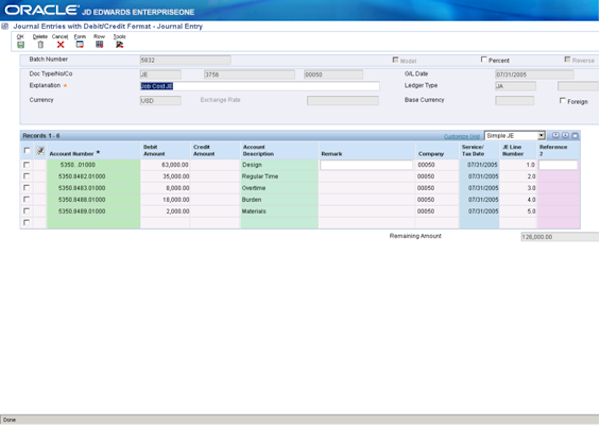The height and width of the screenshot is (426, 600).
Task: Click the Base Currency field
Action: point(514,101)
